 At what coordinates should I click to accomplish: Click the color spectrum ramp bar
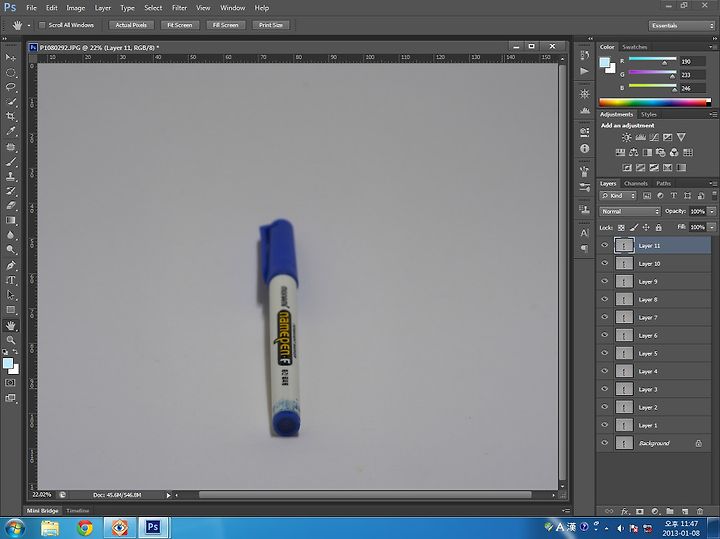pyautogui.click(x=655, y=102)
